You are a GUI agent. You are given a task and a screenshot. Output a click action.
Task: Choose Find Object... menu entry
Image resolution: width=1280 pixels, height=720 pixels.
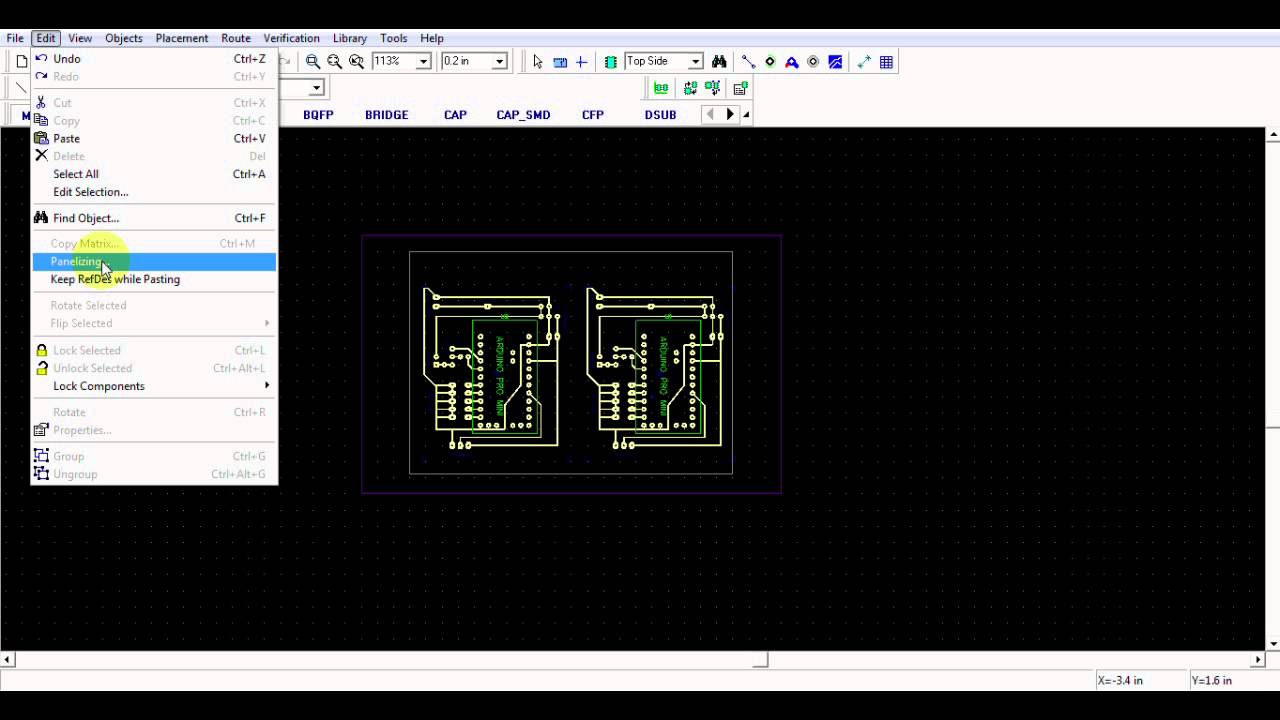point(154,218)
